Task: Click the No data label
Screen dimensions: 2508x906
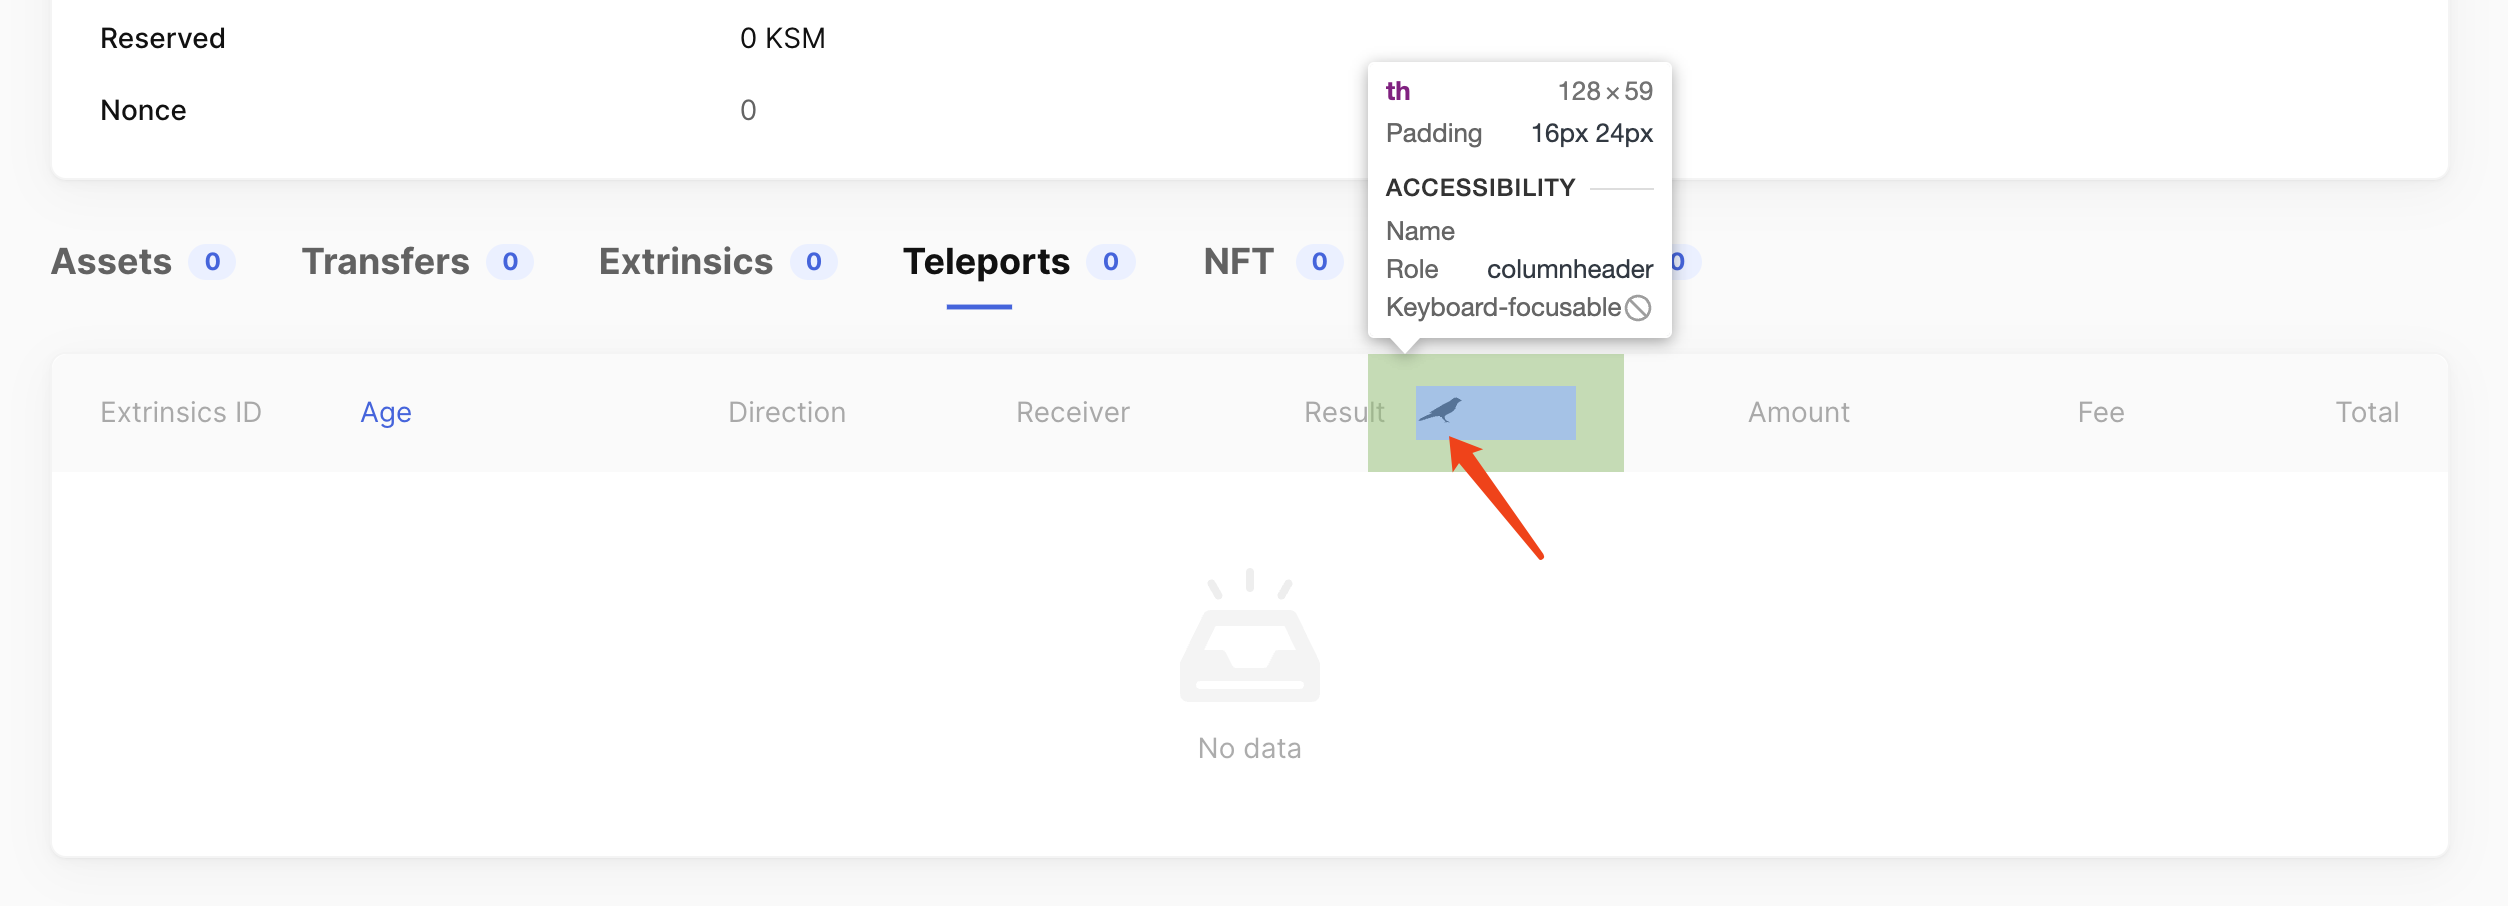Action: pyautogui.click(x=1250, y=748)
